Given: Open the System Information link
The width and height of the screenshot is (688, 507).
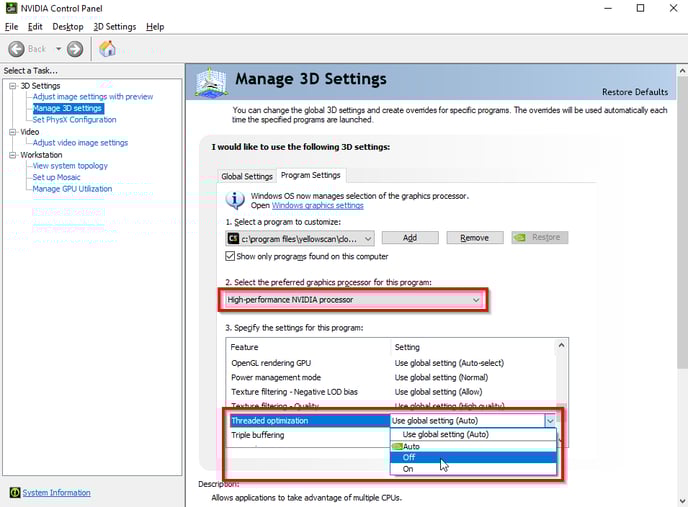Looking at the screenshot, I should [56, 493].
